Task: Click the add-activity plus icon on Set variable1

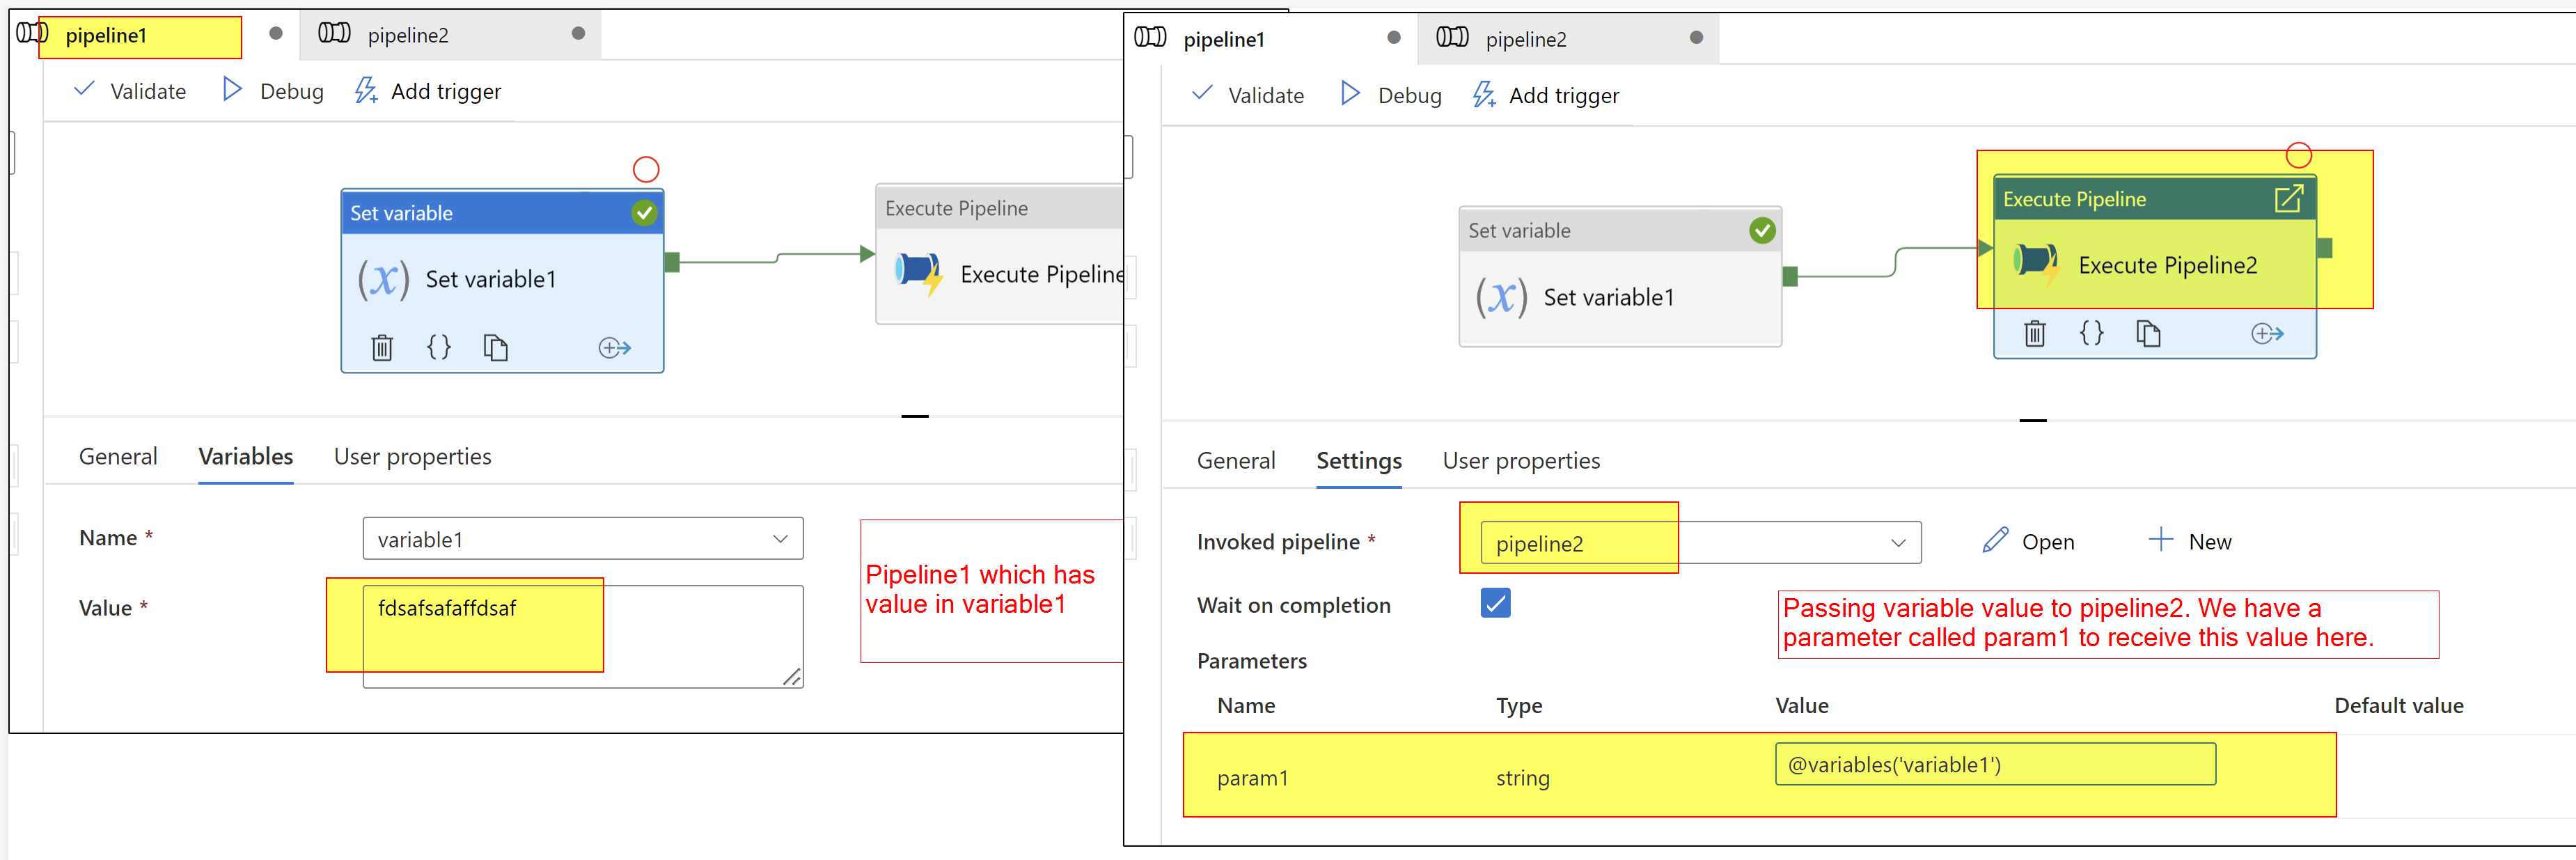Action: coord(614,347)
